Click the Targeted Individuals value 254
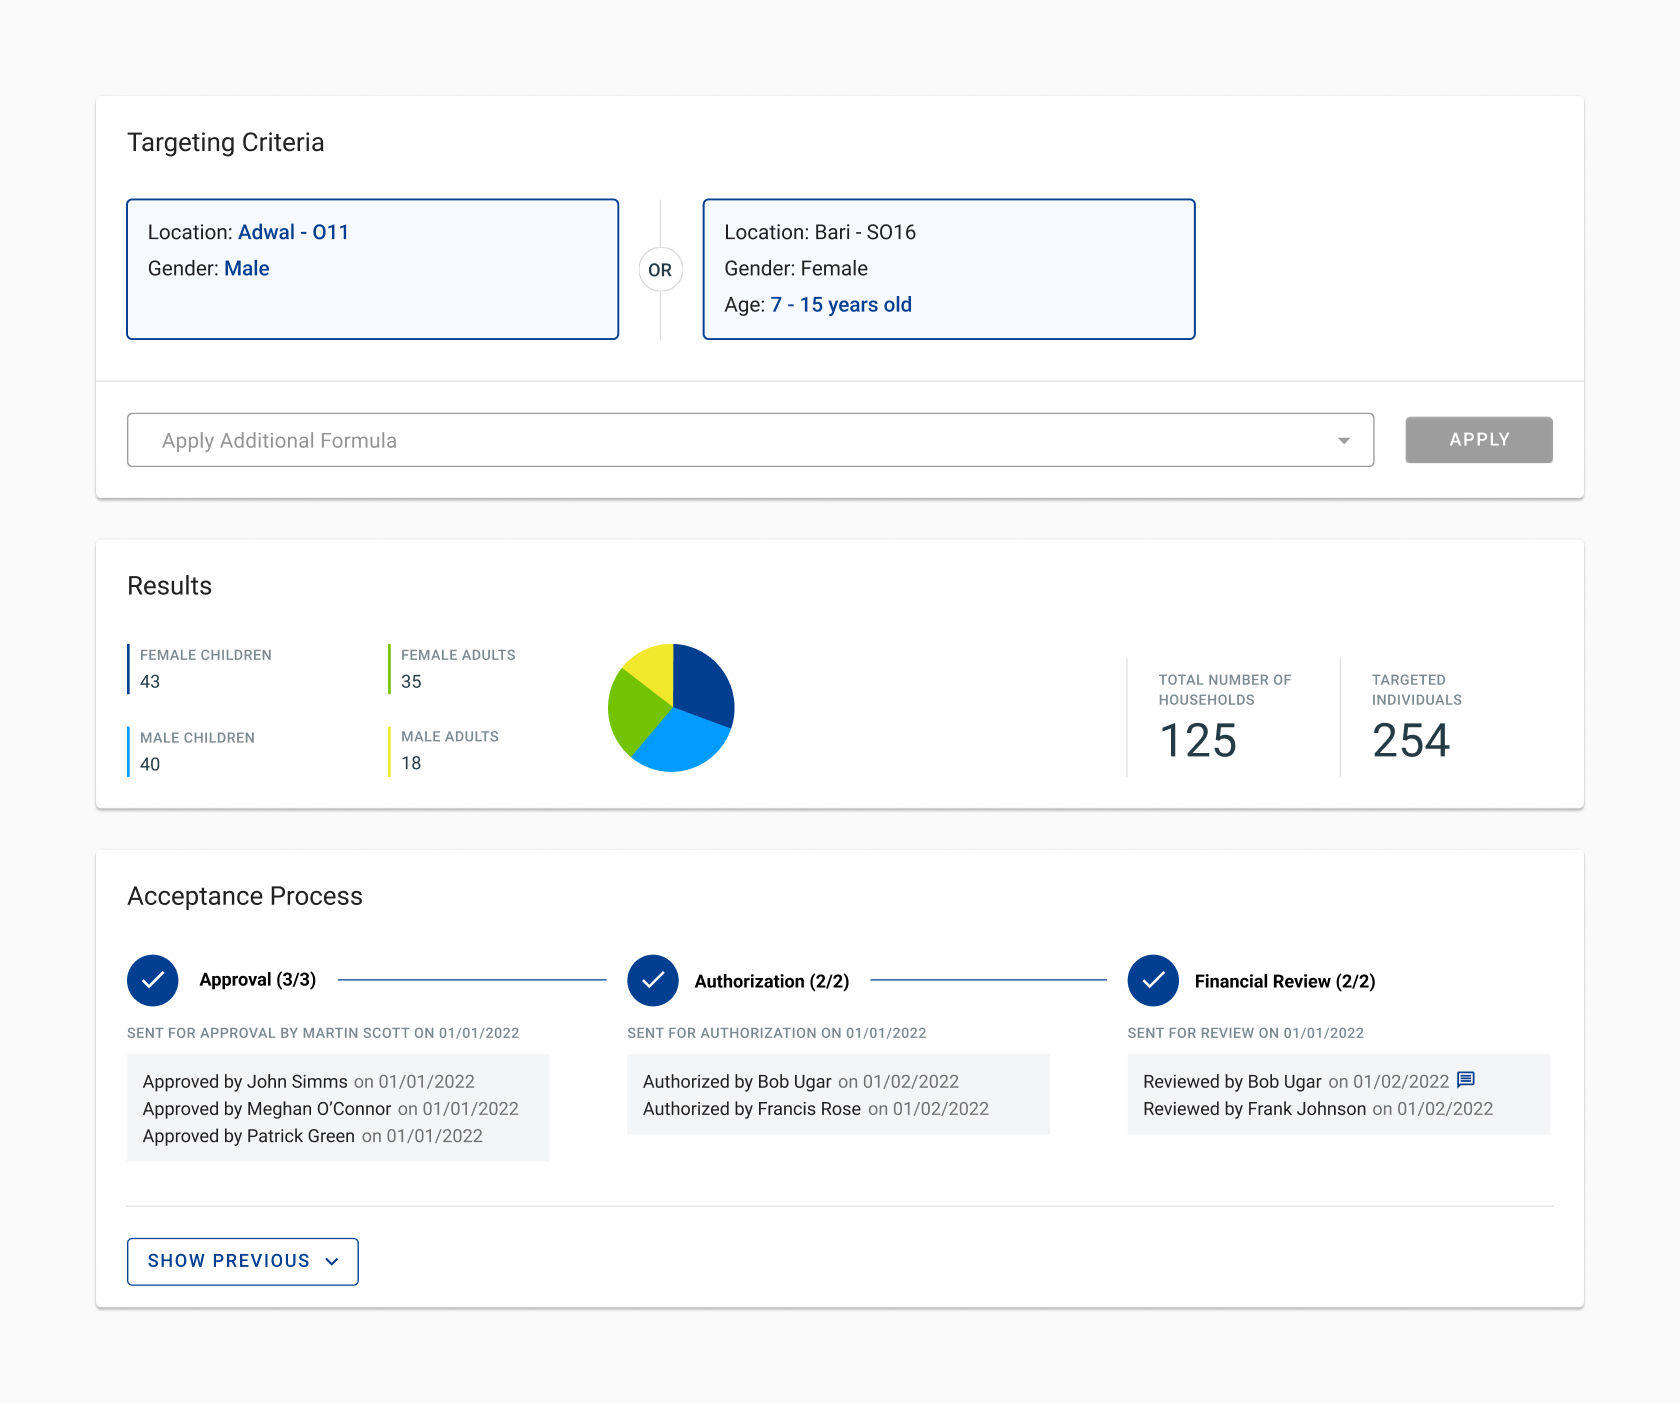The height and width of the screenshot is (1404, 1680). pyautogui.click(x=1410, y=741)
